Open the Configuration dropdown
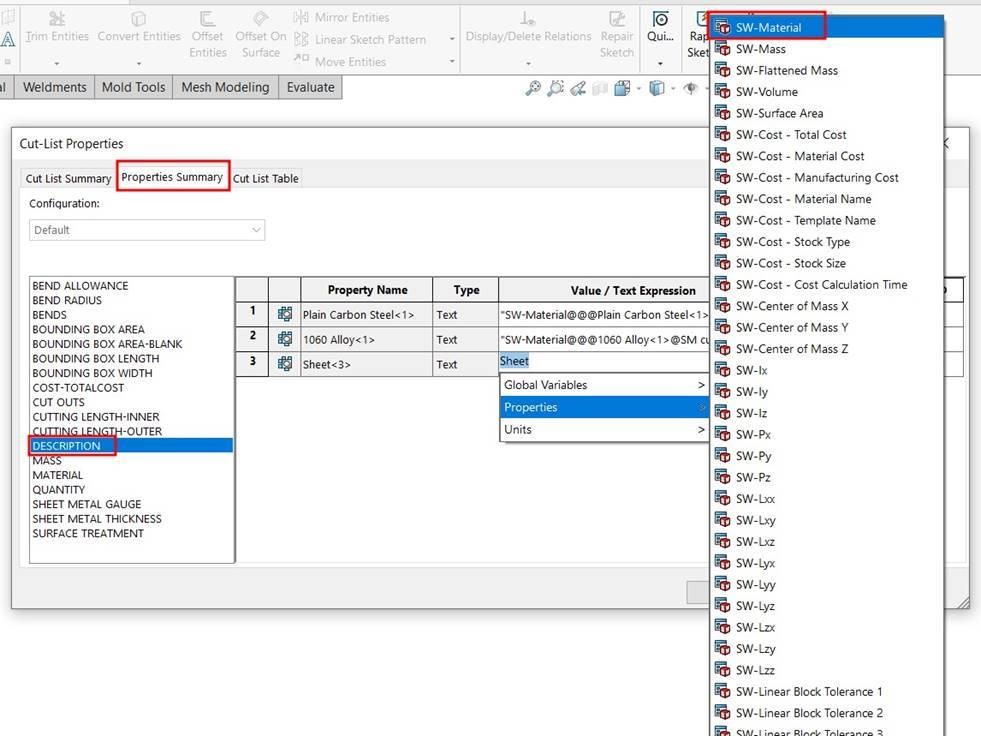The image size is (981, 736). 146,230
